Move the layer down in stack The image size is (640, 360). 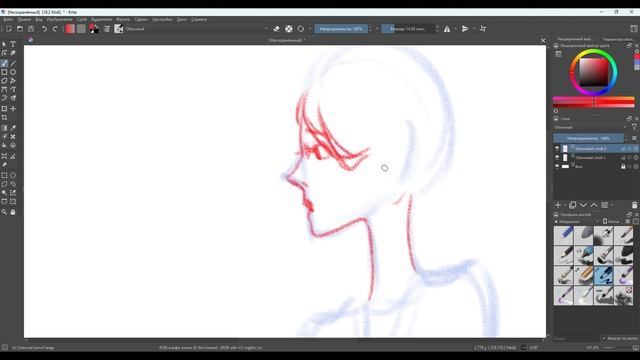tap(583, 205)
